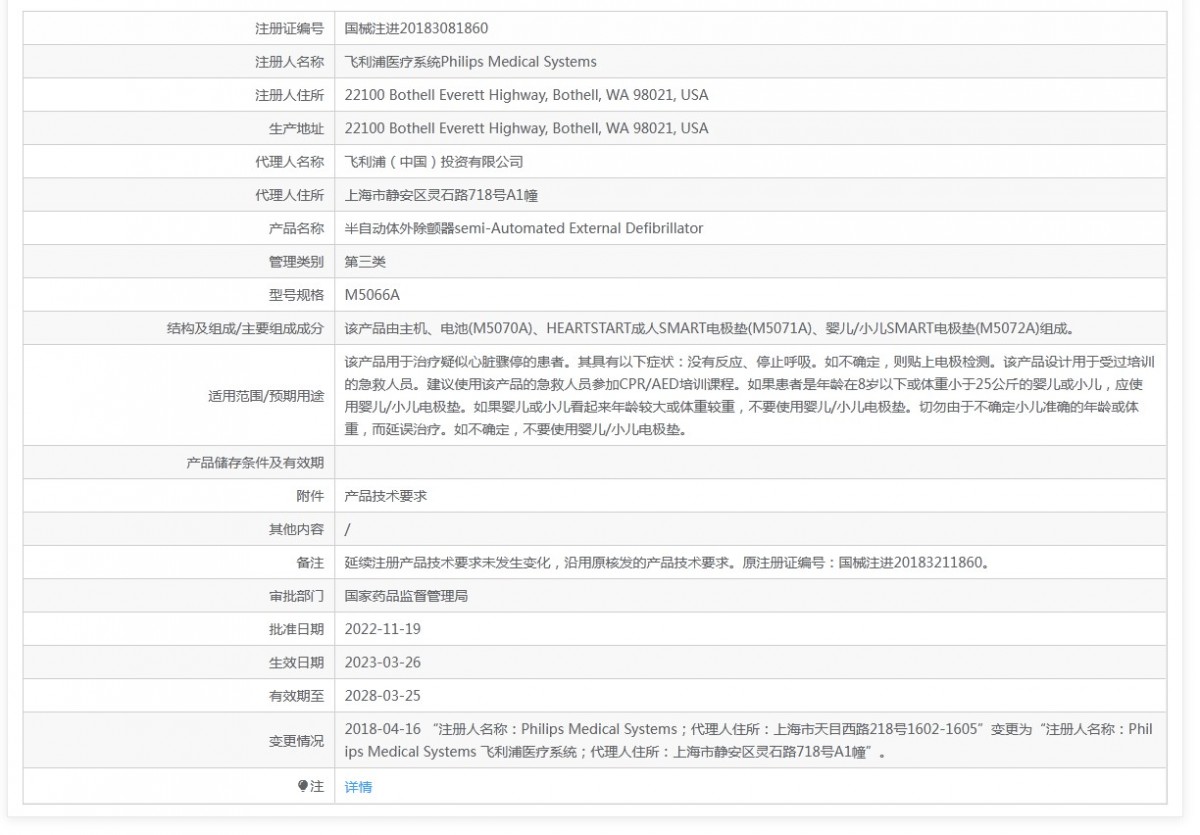The height and width of the screenshot is (835, 1200).
Task: Select the registrant name 飞利浦医疗系统Philips Medical Systems
Action: [x=470, y=62]
